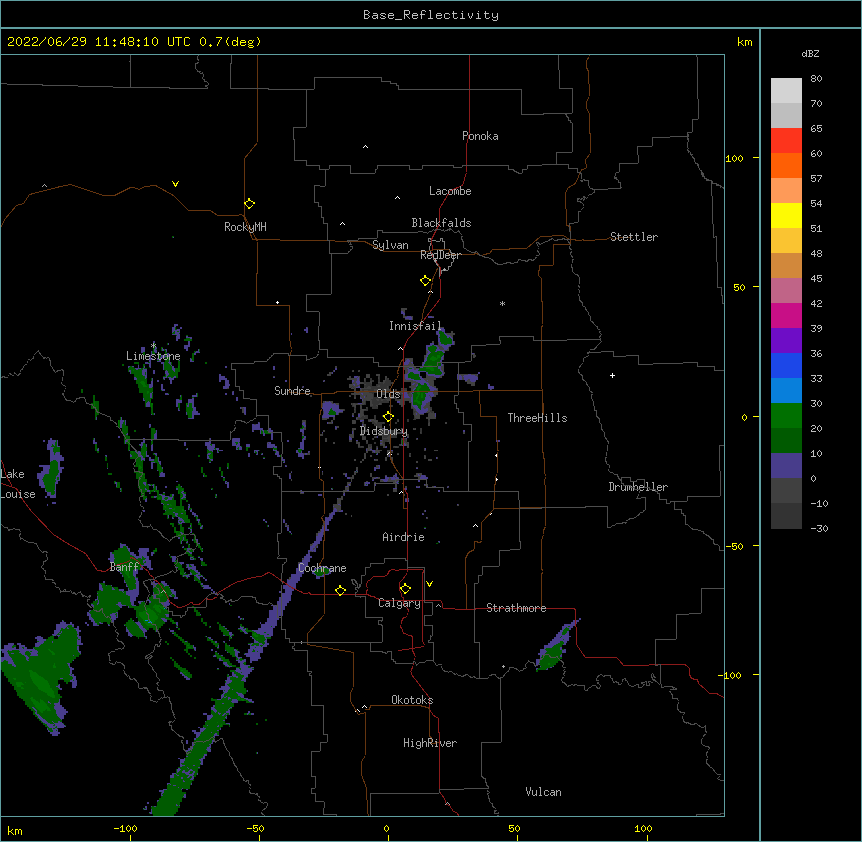The height and width of the screenshot is (842, 862).
Task: Click the 100 tick on the right axis
Action: coord(734,158)
